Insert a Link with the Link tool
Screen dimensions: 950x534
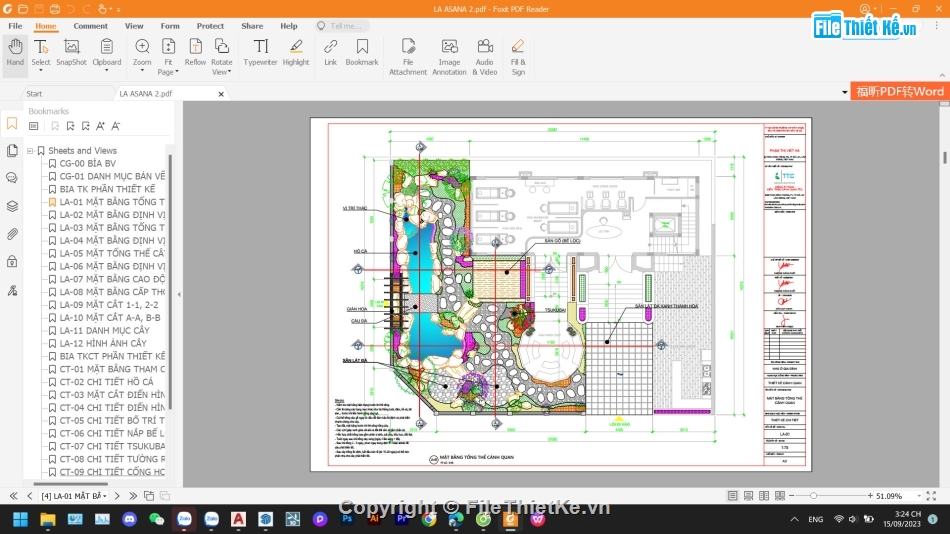coord(330,53)
